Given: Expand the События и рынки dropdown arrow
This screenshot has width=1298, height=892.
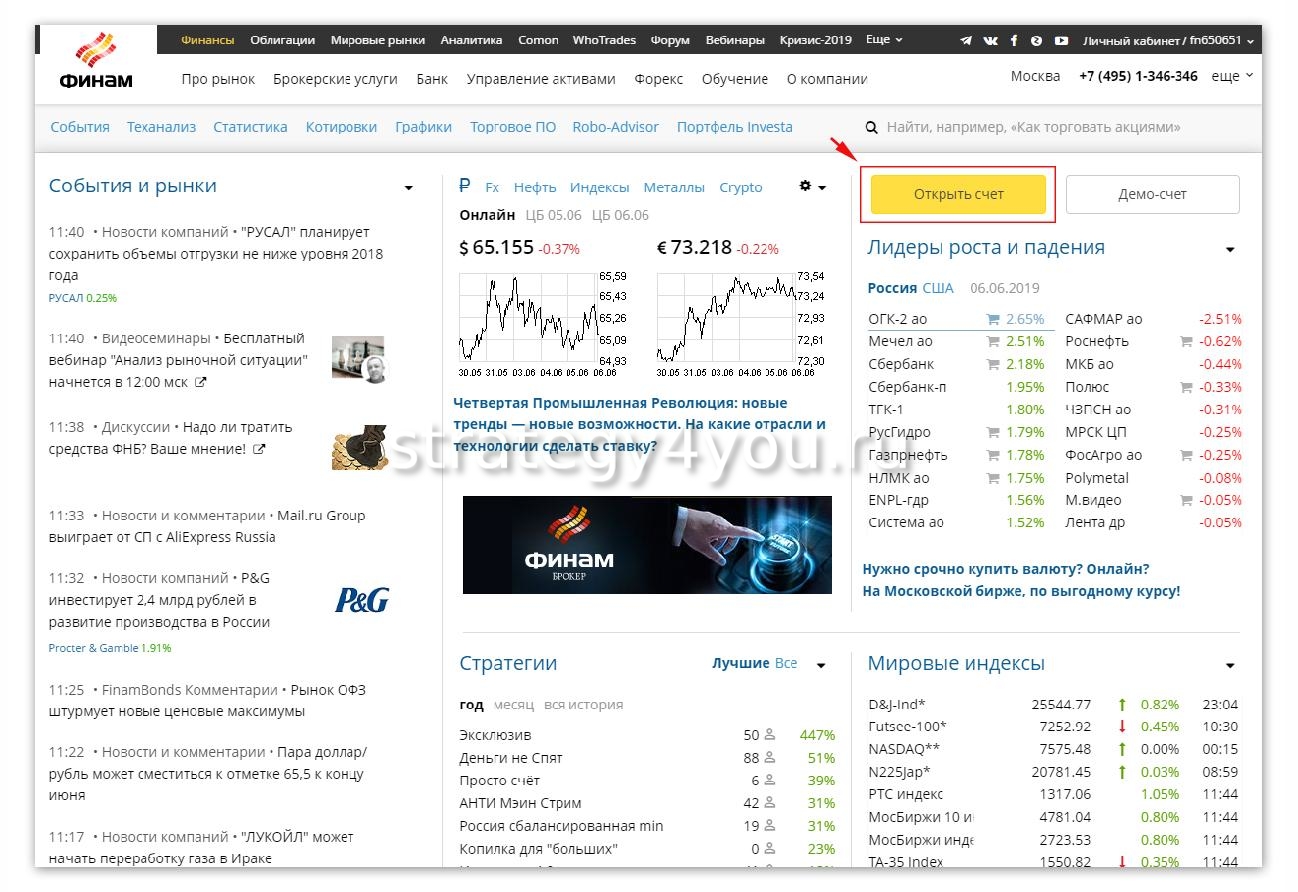Looking at the screenshot, I should pyautogui.click(x=408, y=188).
